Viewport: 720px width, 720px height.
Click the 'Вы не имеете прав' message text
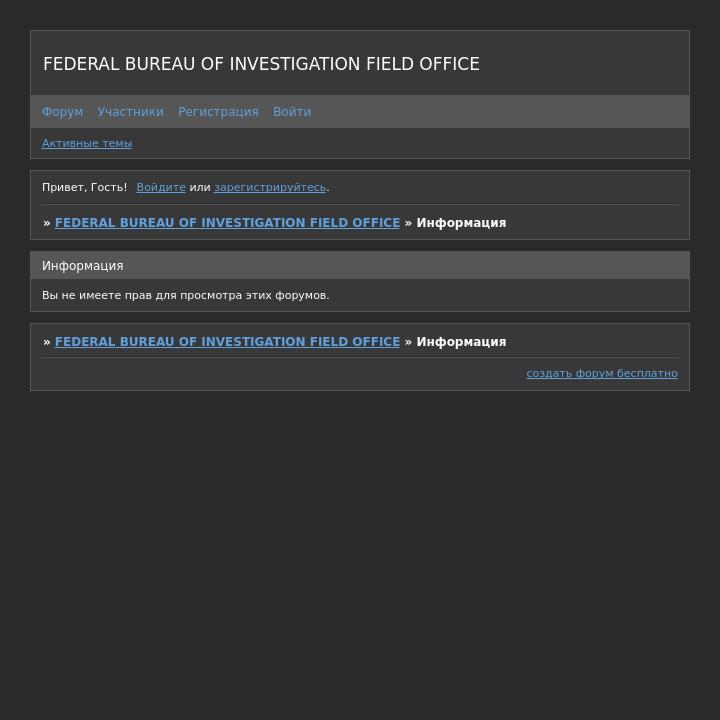pyautogui.click(x=185, y=295)
